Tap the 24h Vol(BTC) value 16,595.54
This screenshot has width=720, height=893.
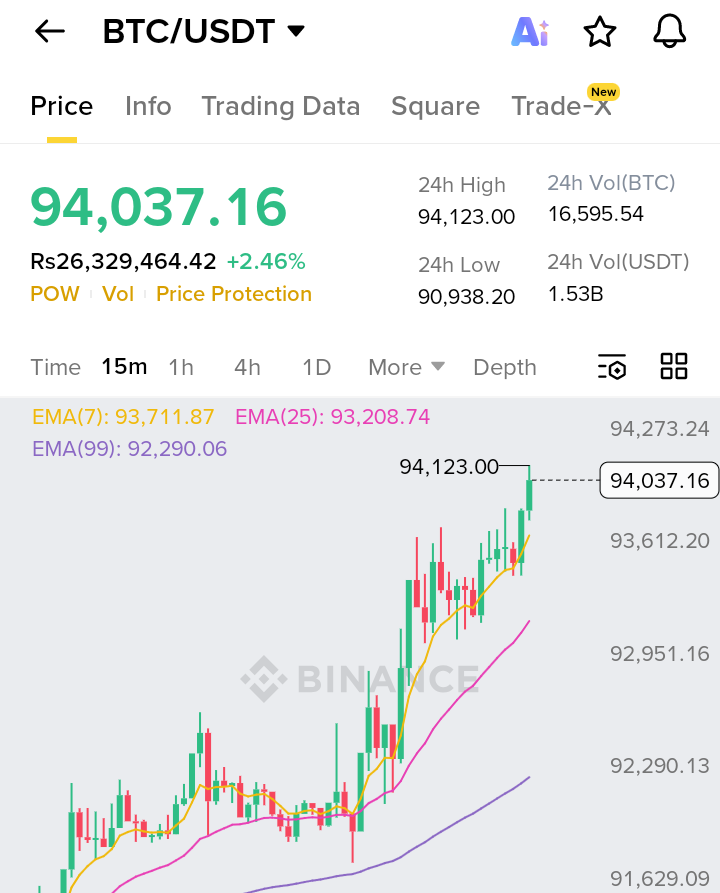[596, 214]
